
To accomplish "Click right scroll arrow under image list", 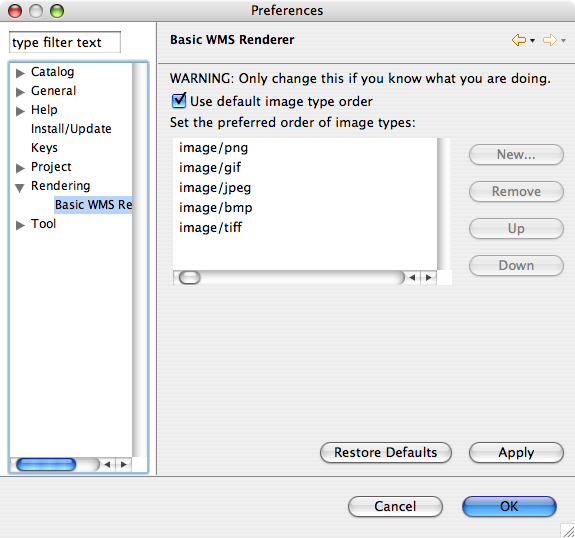I will [x=428, y=278].
